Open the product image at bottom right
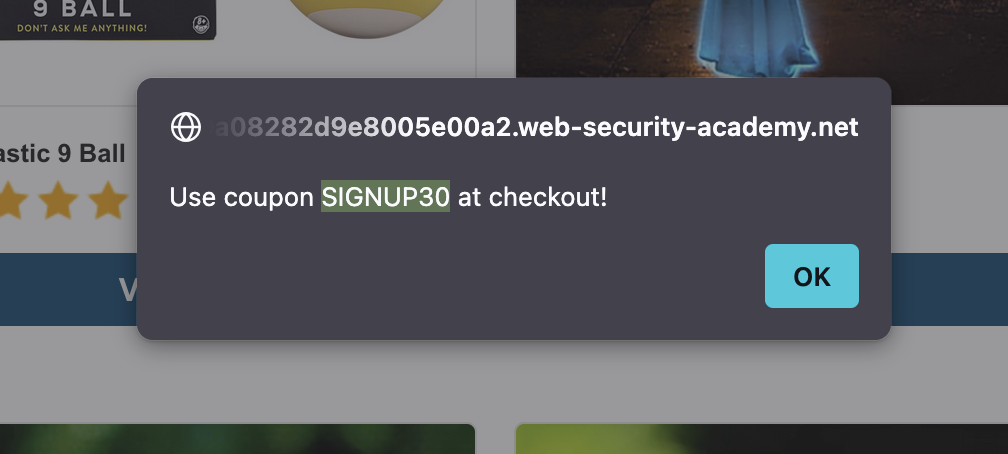 pyautogui.click(x=762, y=439)
